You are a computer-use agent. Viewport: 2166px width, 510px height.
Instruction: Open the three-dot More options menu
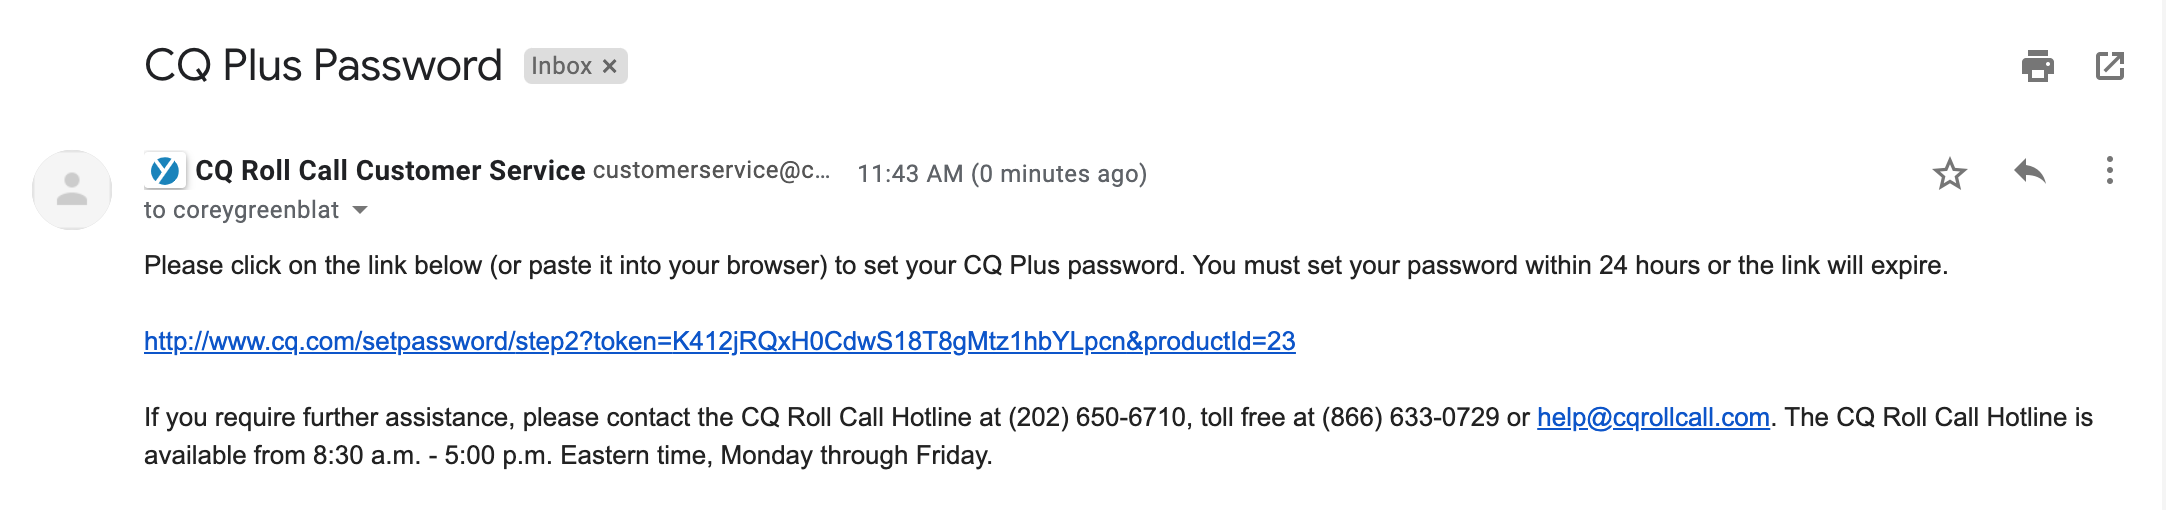click(x=2109, y=171)
